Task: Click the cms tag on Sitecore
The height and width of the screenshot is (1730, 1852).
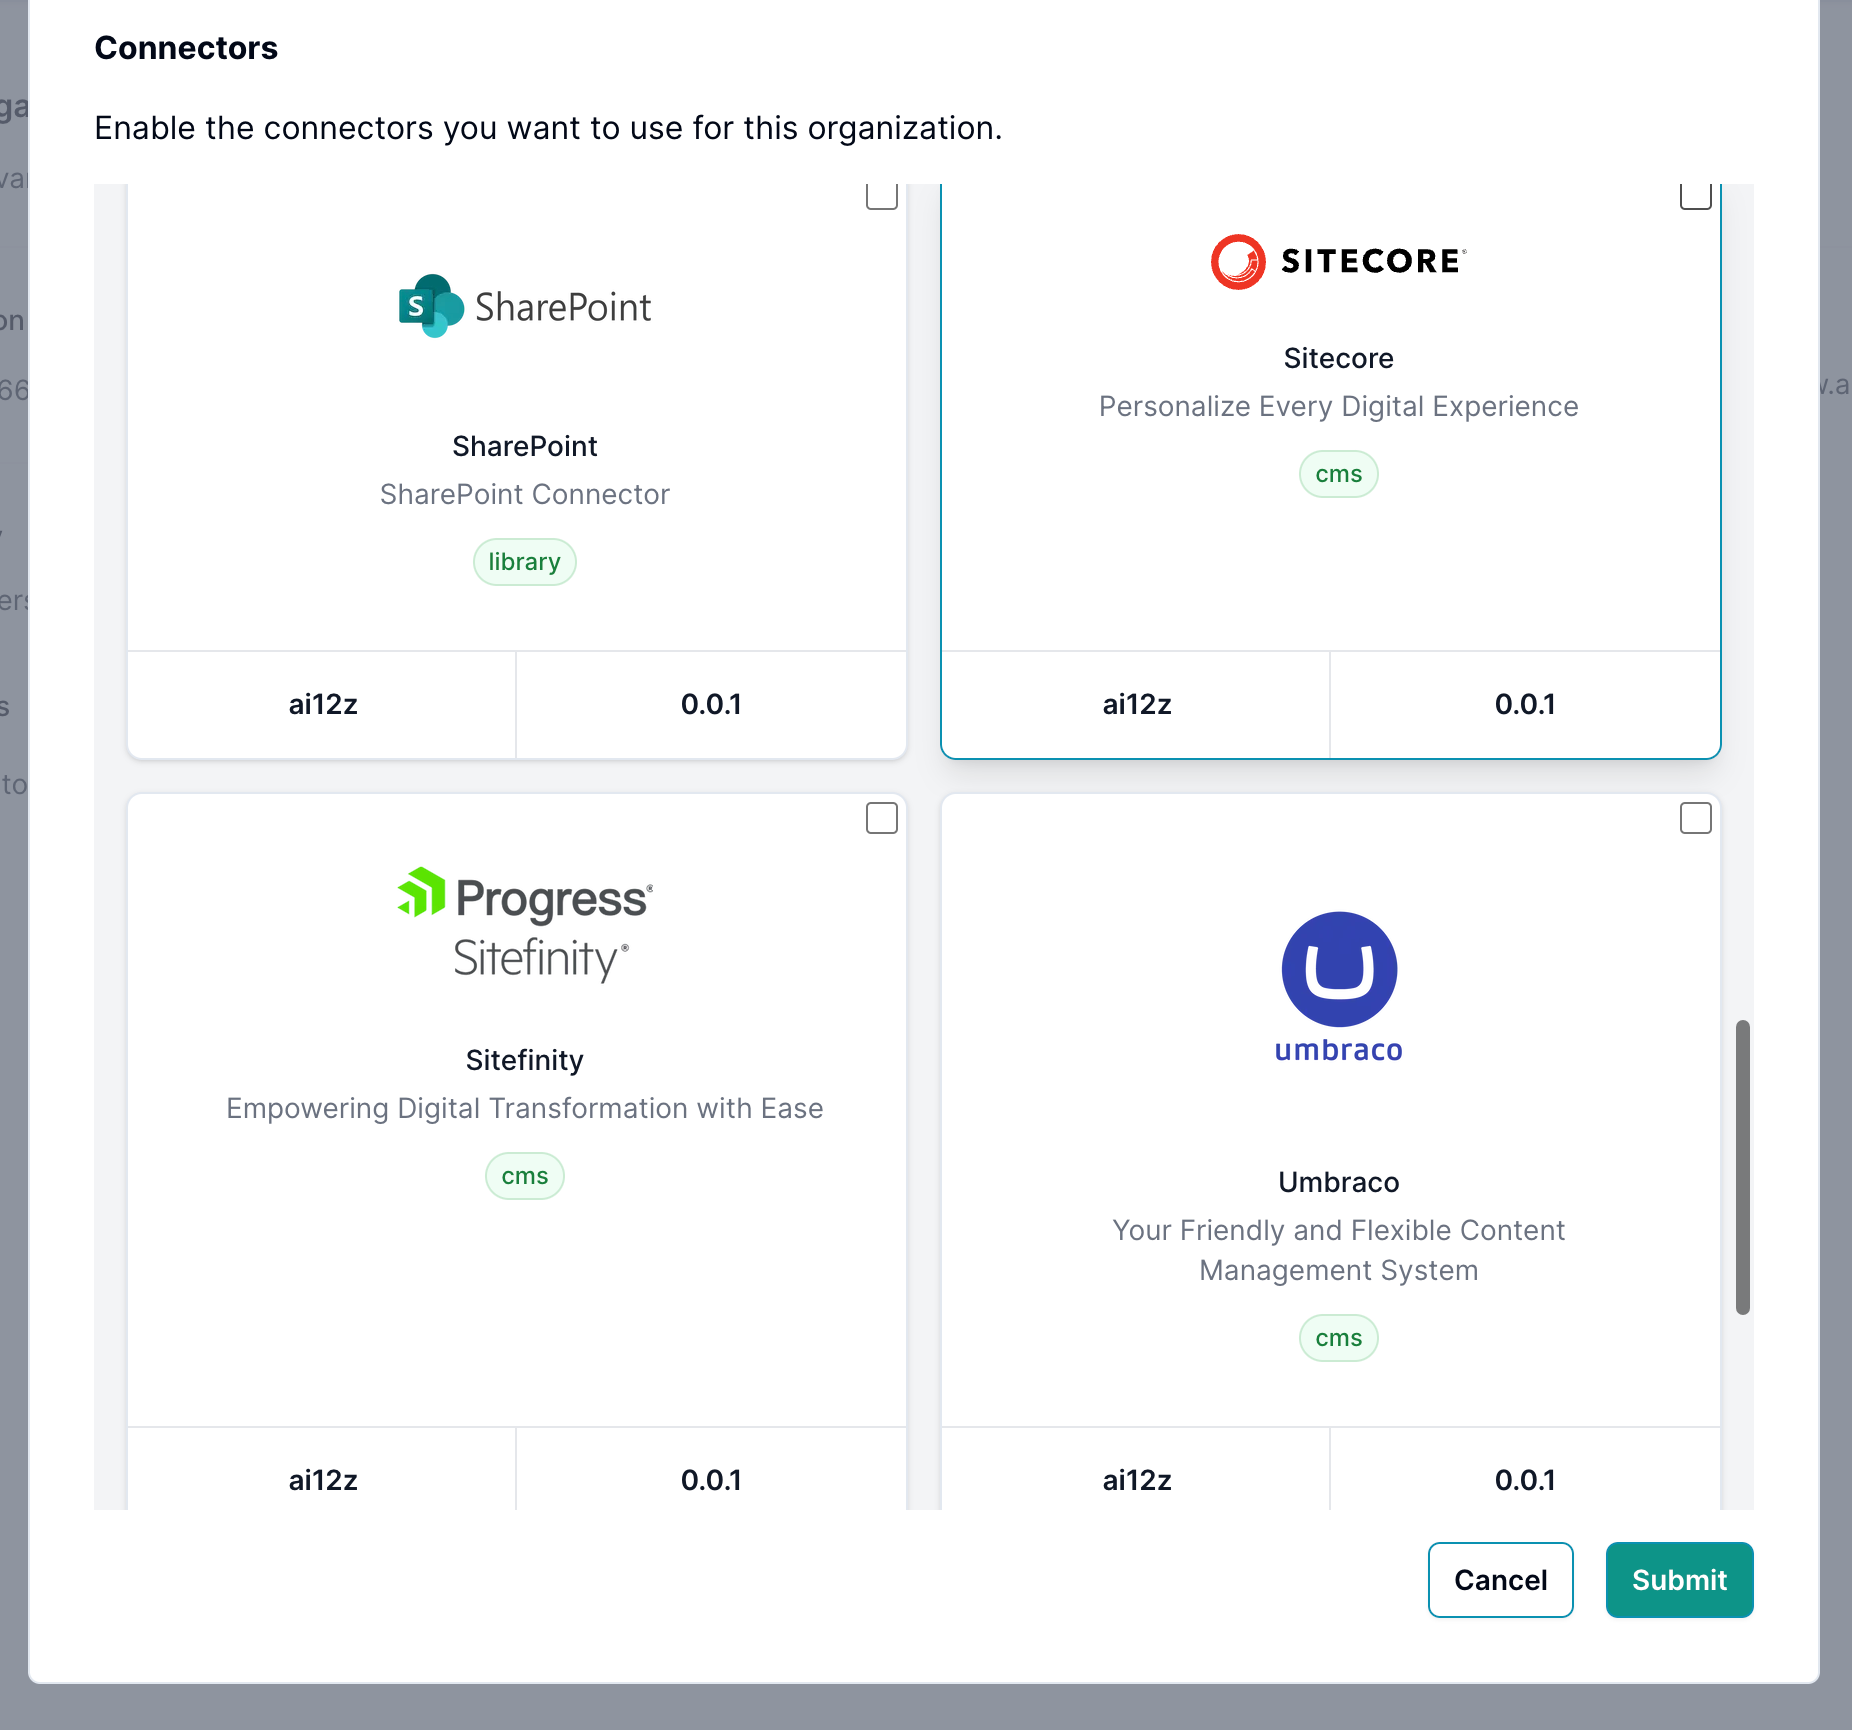Action: (x=1338, y=474)
